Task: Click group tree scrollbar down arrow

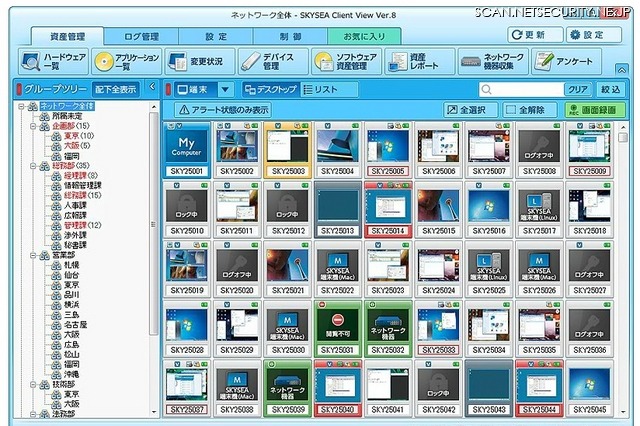Action: 154,412
